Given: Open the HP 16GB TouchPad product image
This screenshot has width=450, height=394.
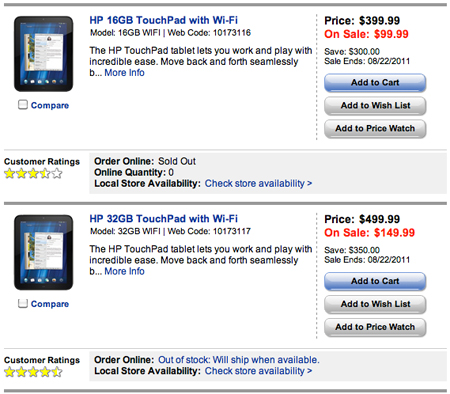Looking at the screenshot, I should tap(43, 54).
